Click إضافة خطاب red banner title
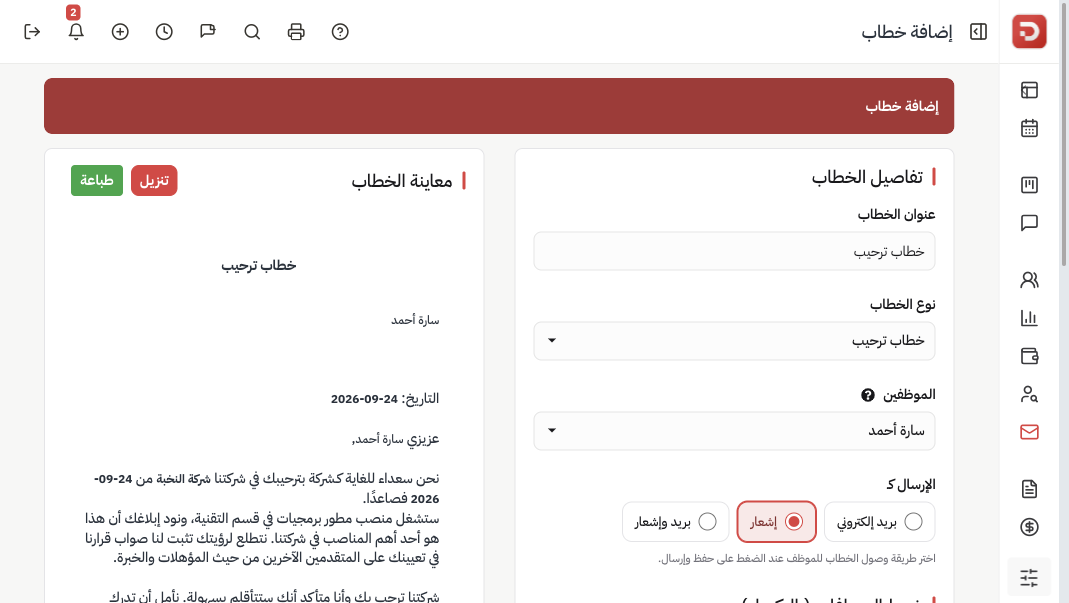 902,106
